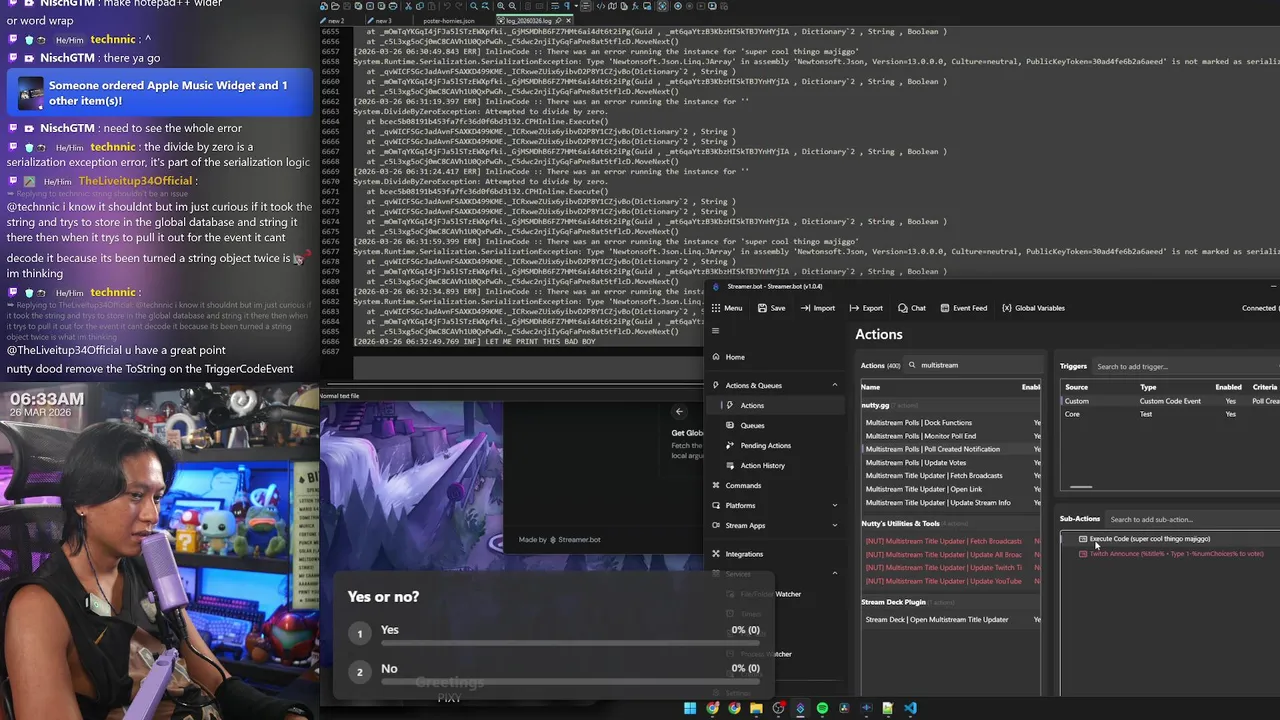Open the Streamer.bot Menu
Screen dimensions: 1280x720
pyautogui.click(x=727, y=308)
